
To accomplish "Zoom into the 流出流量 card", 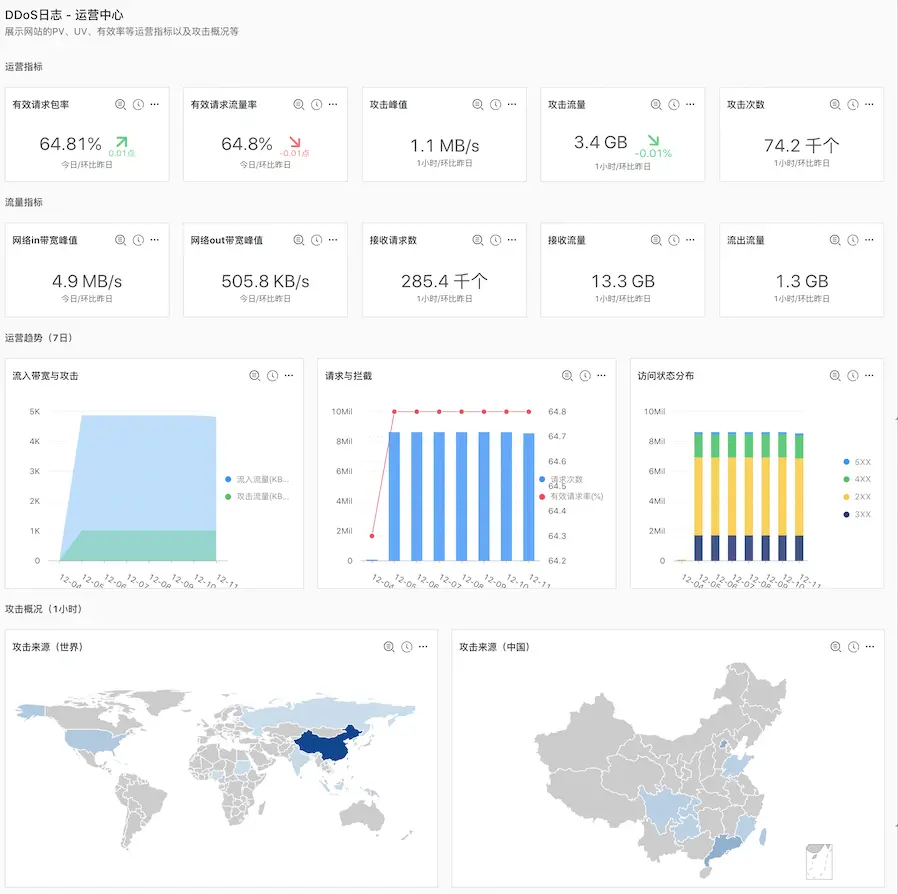I will (835, 240).
